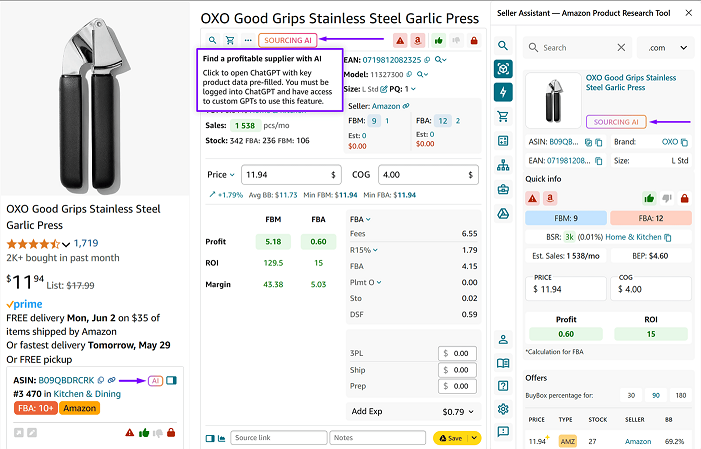Open the Kitchen & Dining category link
The image size is (701, 449).
tap(87, 394)
